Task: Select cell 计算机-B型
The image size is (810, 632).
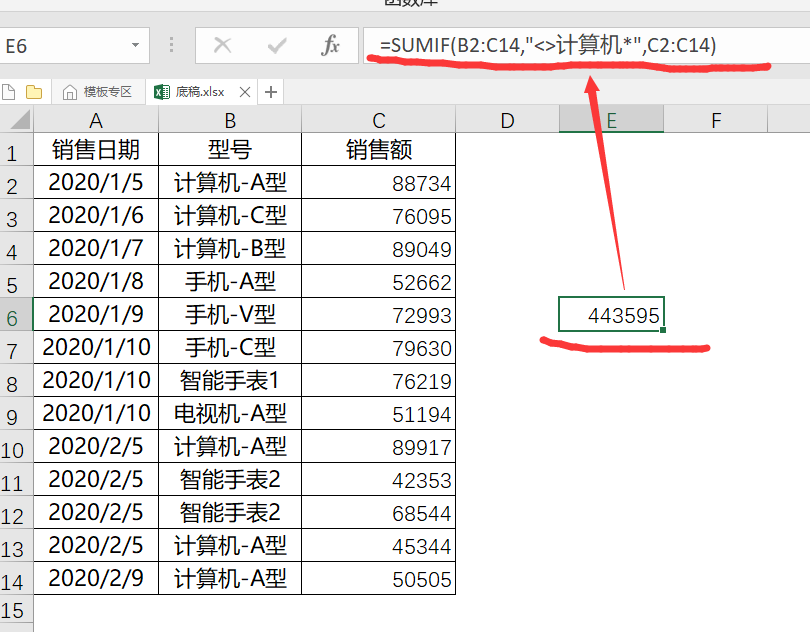Action: (x=230, y=249)
